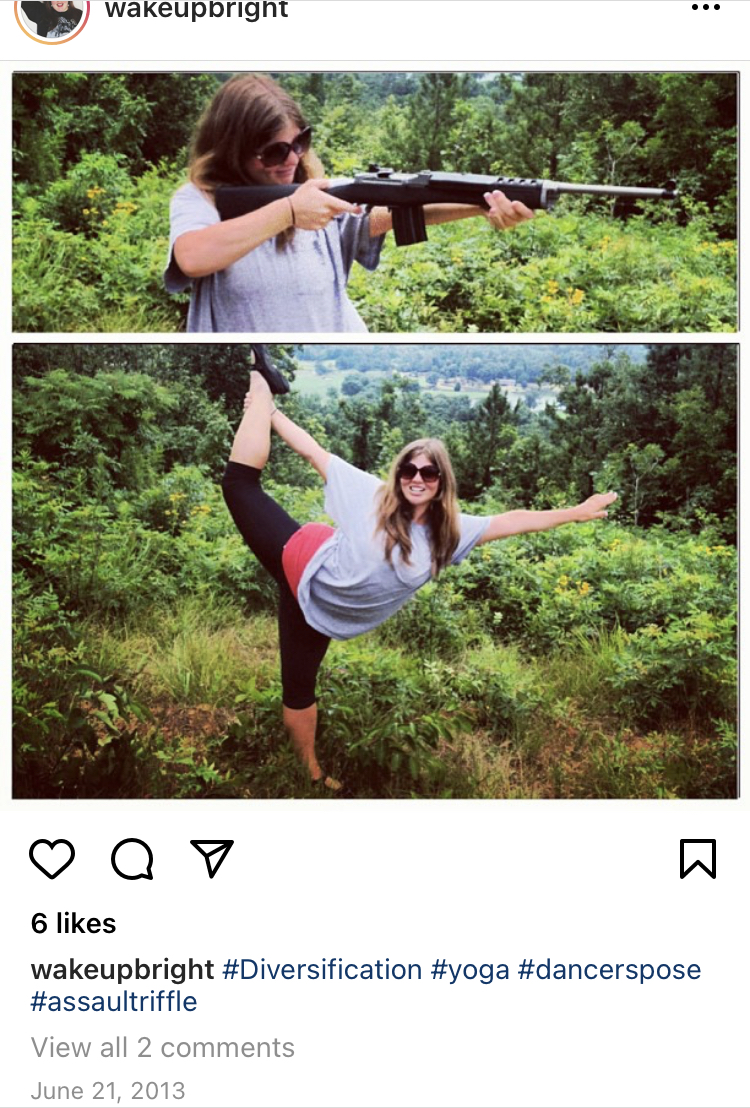Image resolution: width=750 pixels, height=1108 pixels.
Task: Open the three-dot more options menu
Action: click(x=705, y=8)
